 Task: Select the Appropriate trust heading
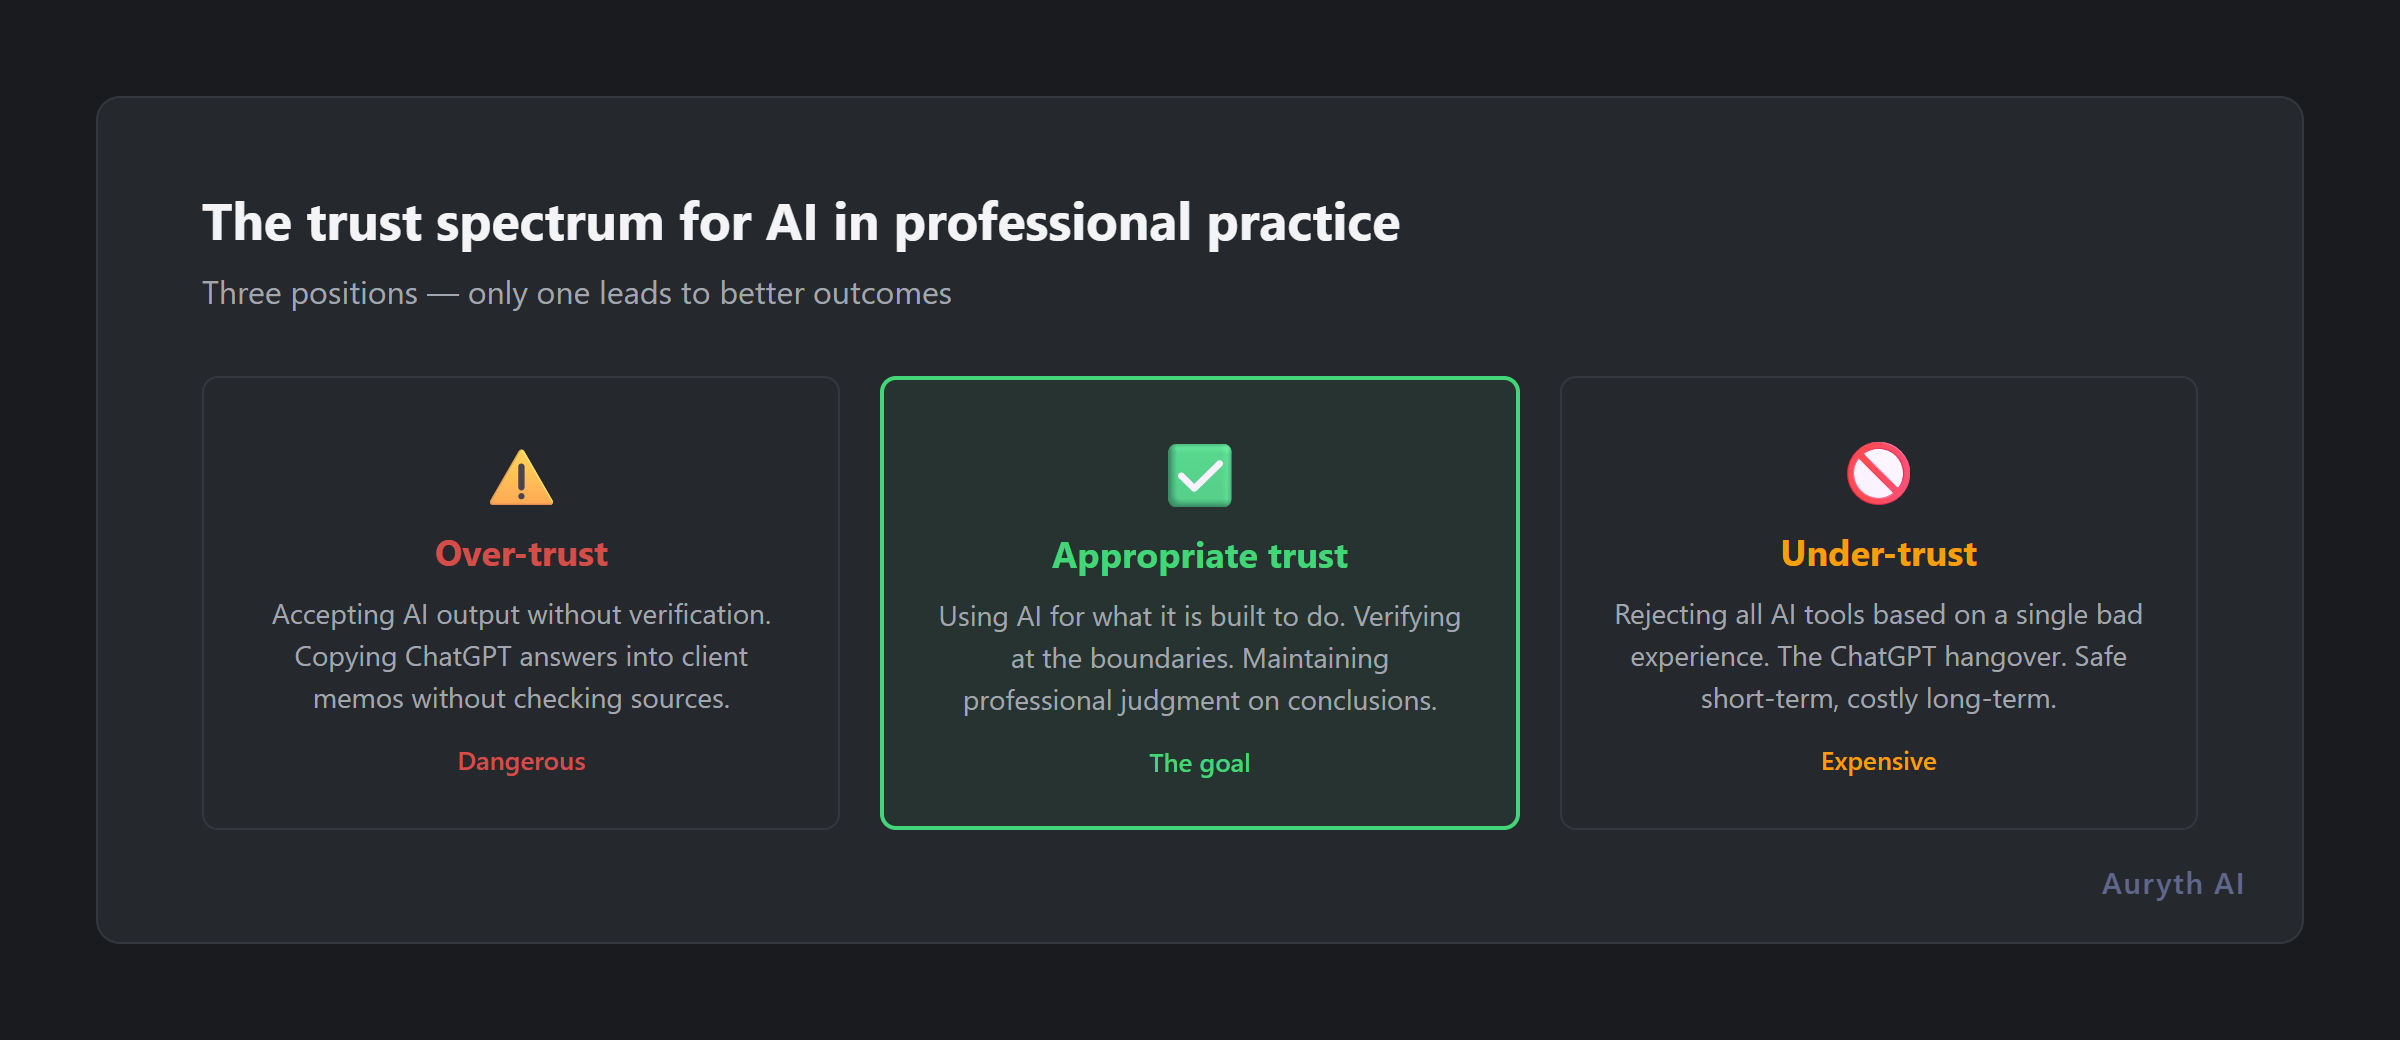click(x=1199, y=556)
